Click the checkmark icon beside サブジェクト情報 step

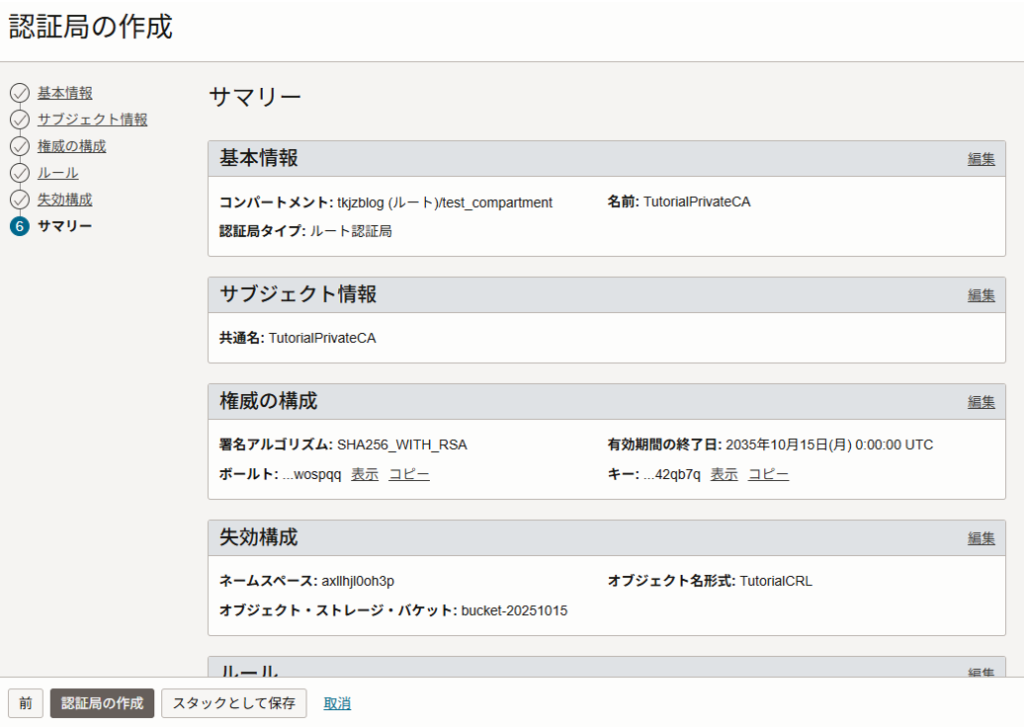19,120
